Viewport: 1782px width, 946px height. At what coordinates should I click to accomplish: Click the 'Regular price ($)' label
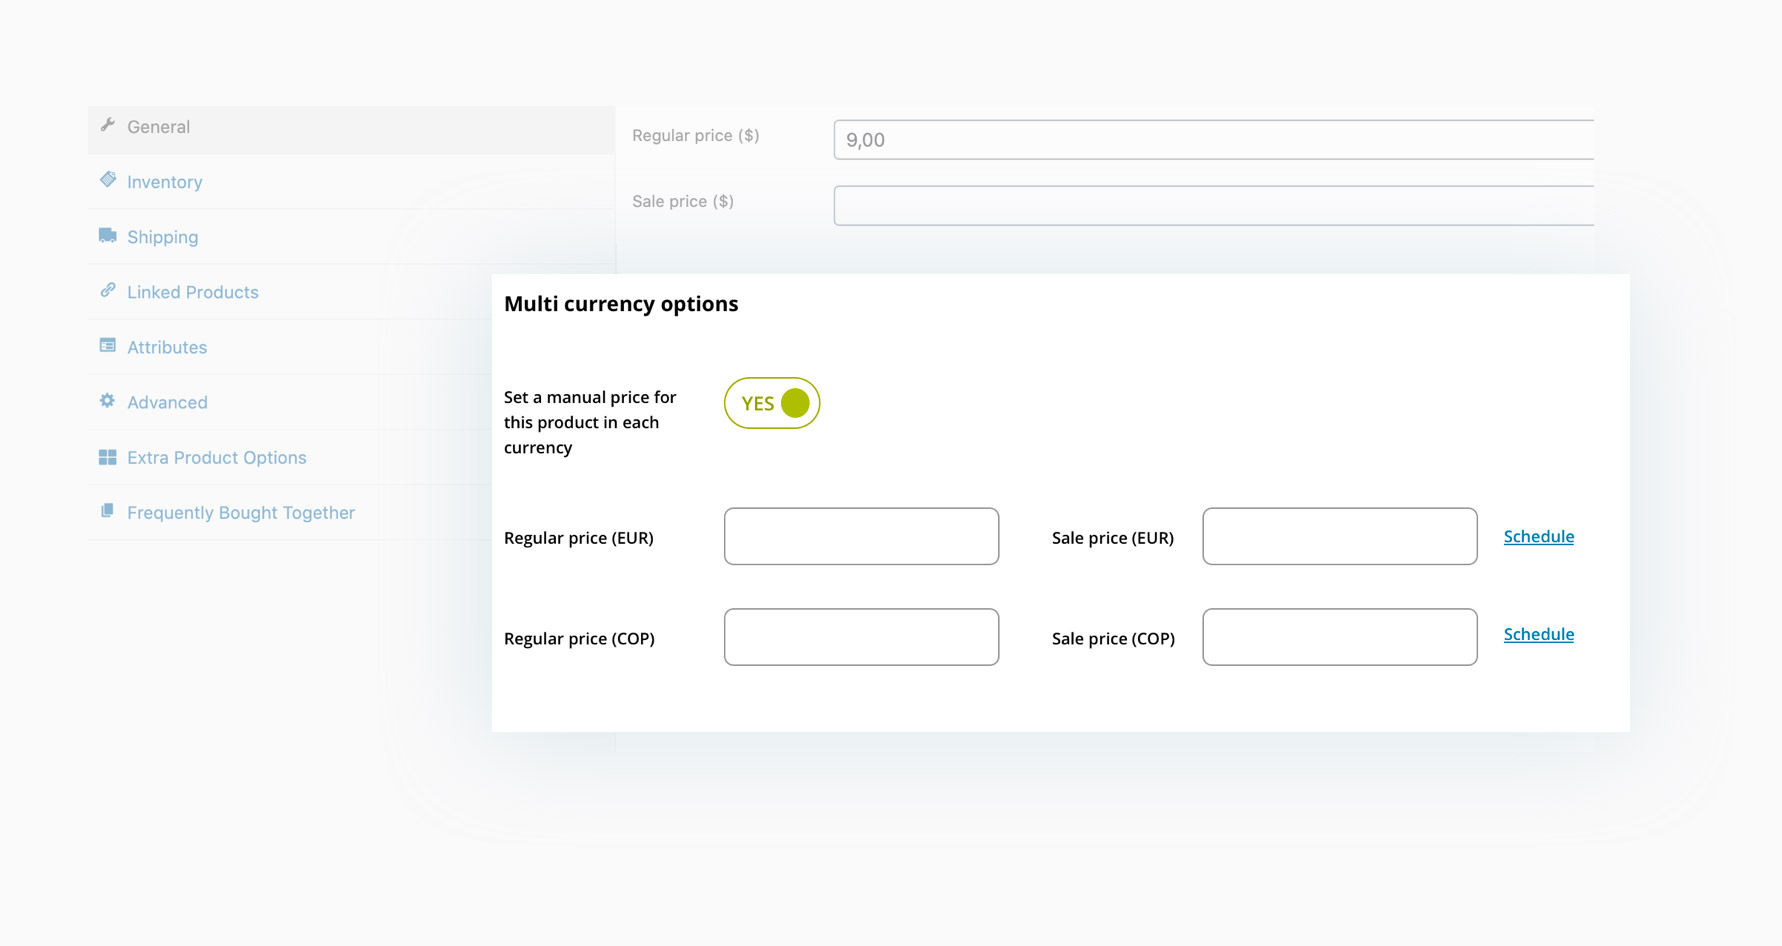click(695, 136)
